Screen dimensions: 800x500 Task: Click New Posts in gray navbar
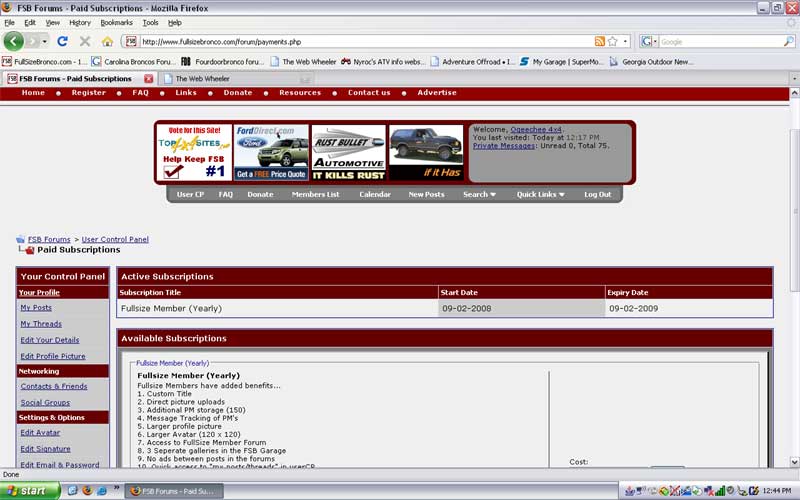coord(427,194)
